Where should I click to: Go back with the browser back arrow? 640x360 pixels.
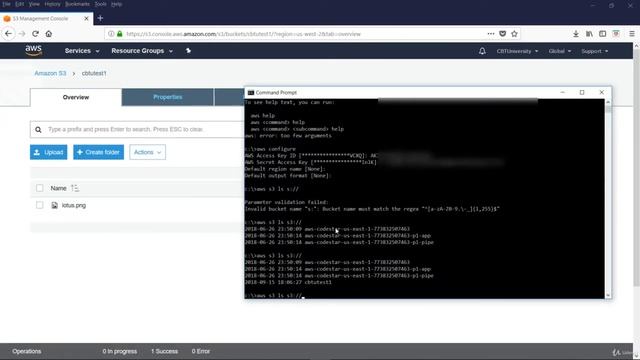tap(9, 34)
